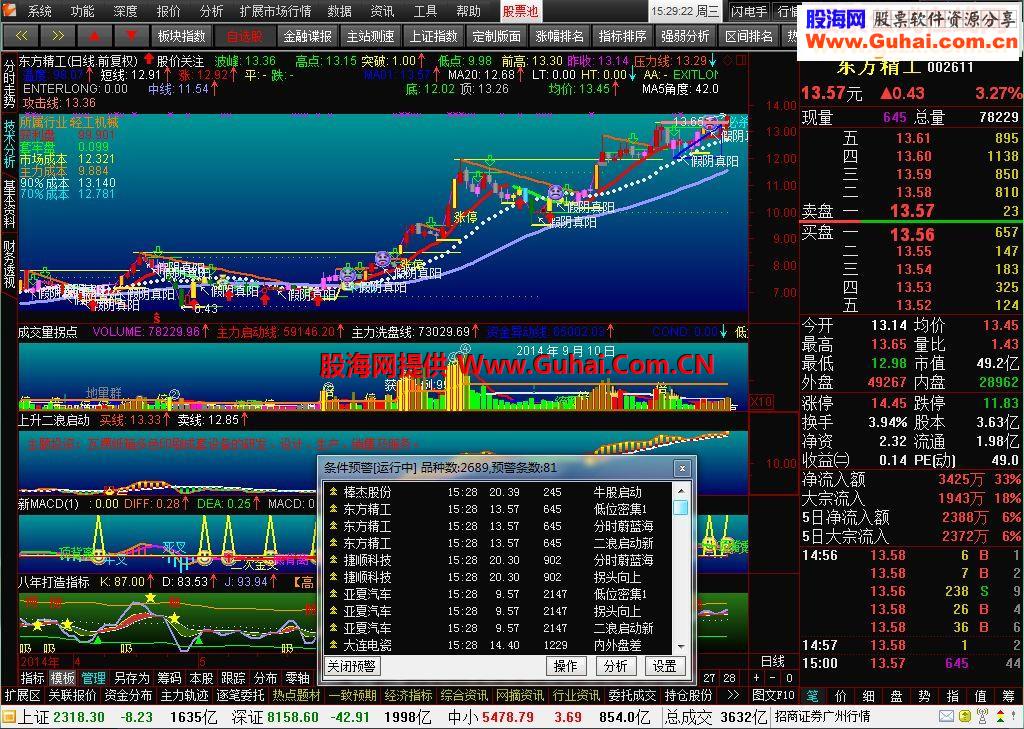Screen dimensions: 1024x729
Task: Click the 设置 button in alert dialog
Action: click(665, 666)
